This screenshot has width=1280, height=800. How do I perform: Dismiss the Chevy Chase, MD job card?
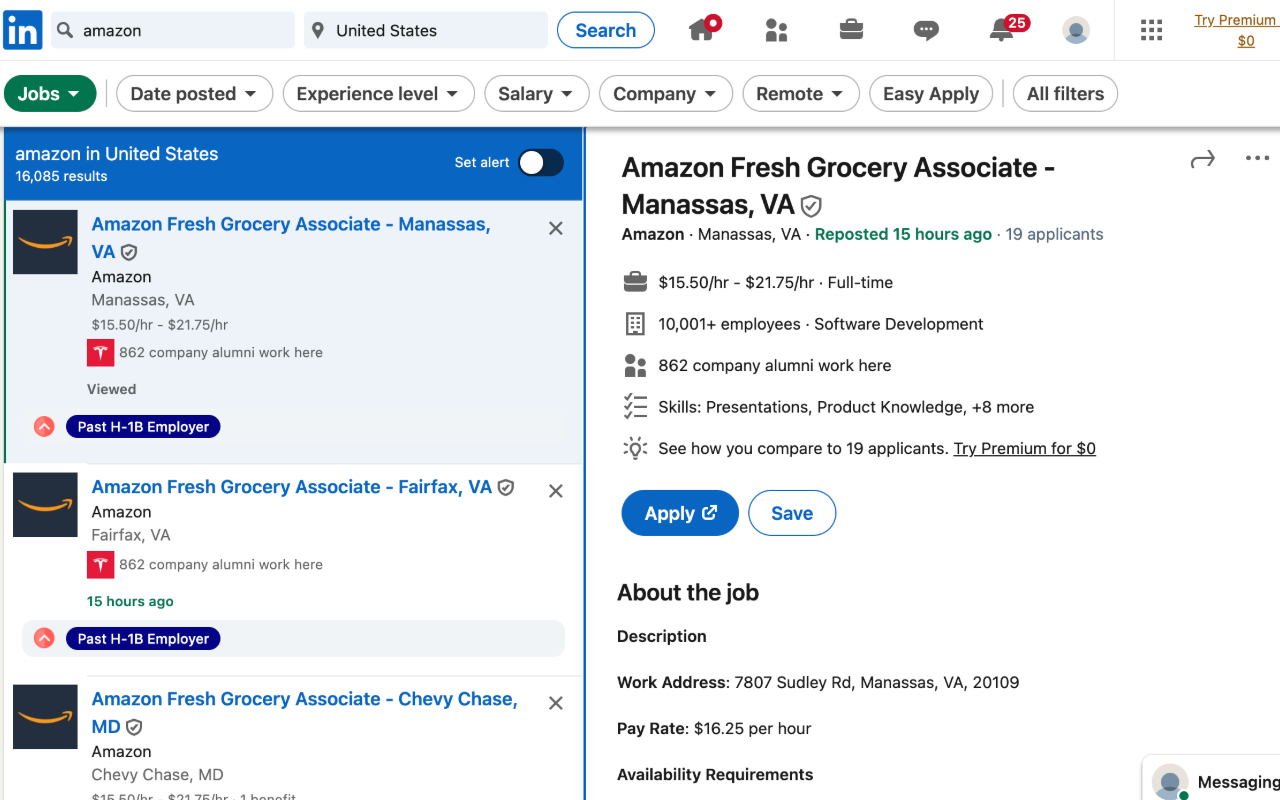pyautogui.click(x=556, y=703)
